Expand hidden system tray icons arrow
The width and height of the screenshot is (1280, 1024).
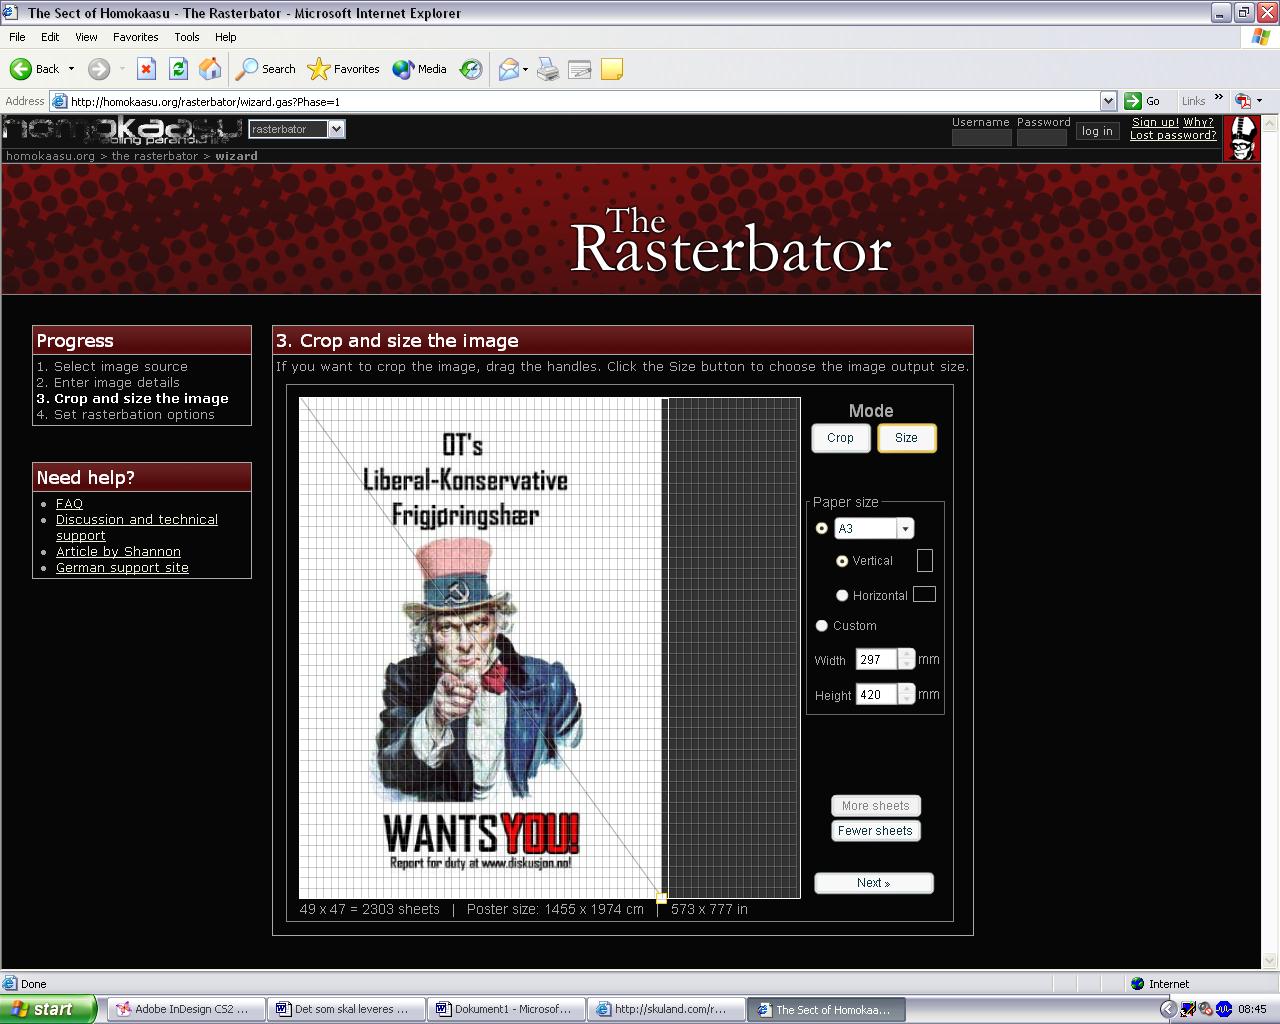(x=1167, y=1009)
